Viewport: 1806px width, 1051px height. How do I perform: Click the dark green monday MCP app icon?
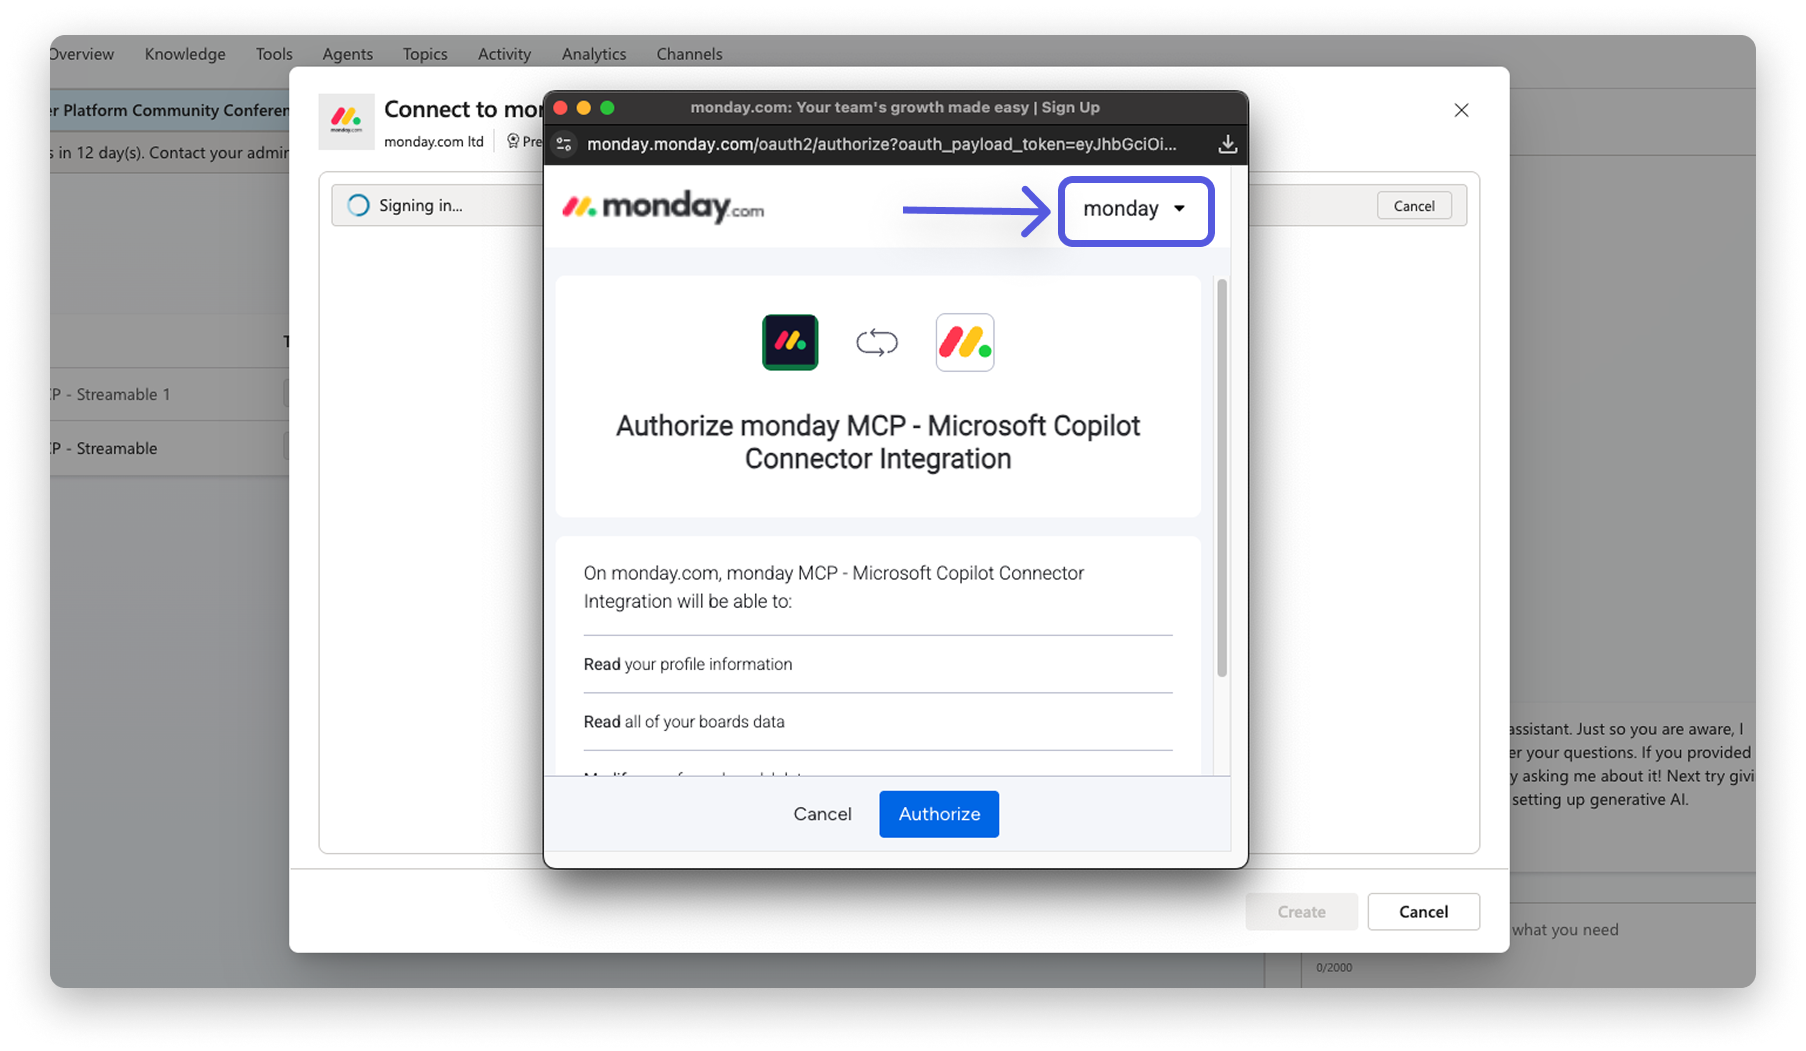click(x=790, y=342)
